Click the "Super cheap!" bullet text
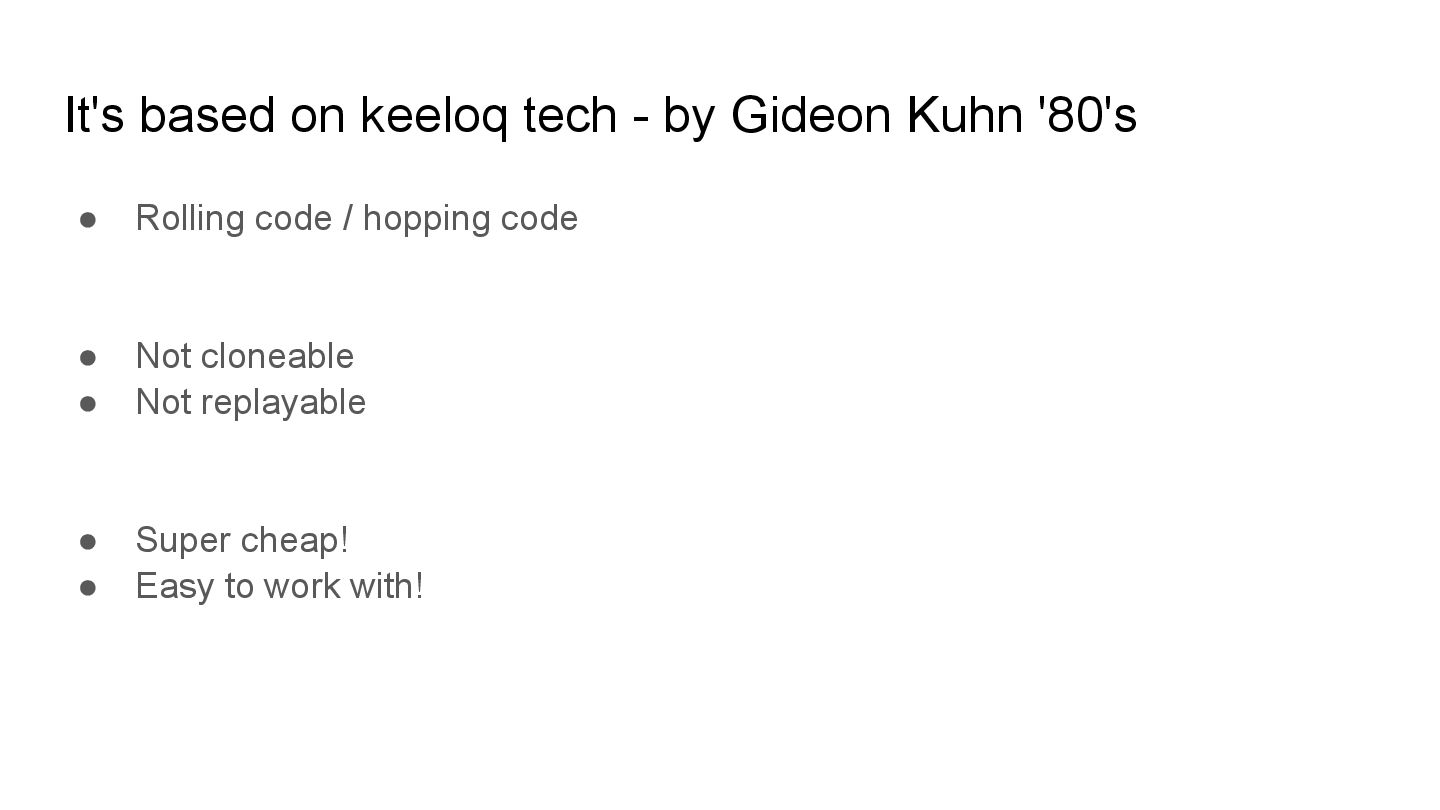The height and width of the screenshot is (810, 1440). pos(243,541)
